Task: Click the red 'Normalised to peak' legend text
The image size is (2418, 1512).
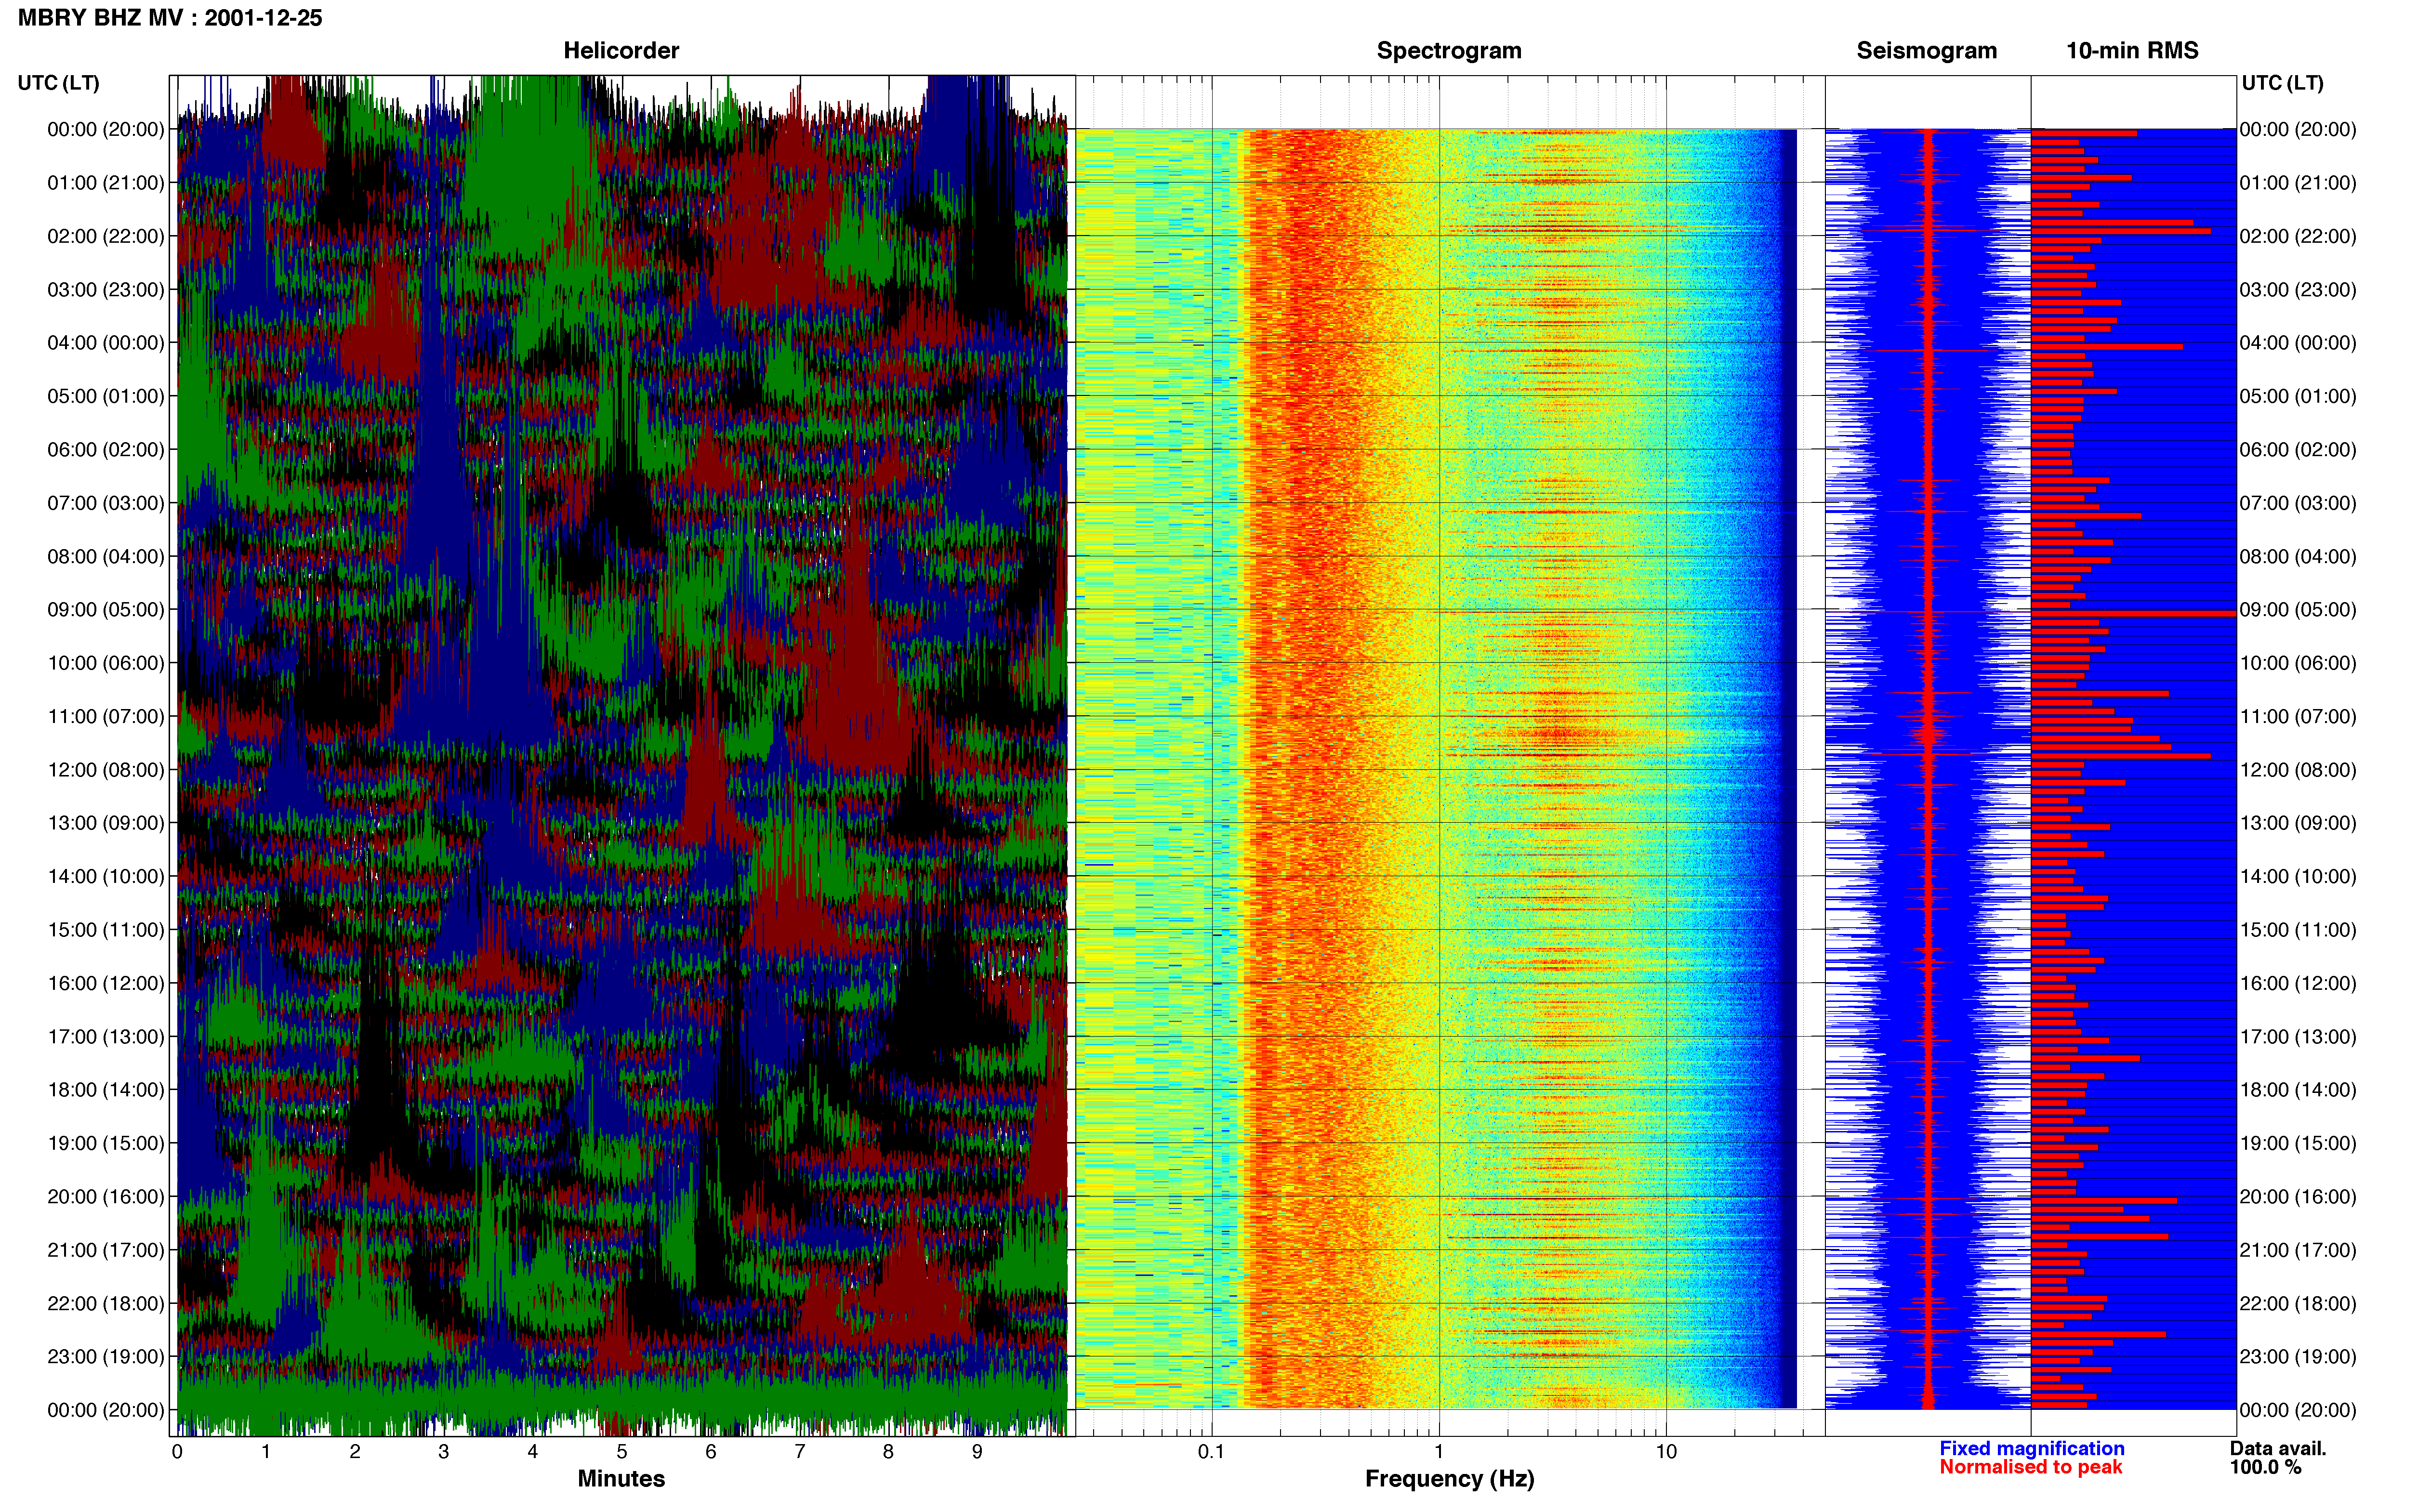Action: click(x=2030, y=1467)
